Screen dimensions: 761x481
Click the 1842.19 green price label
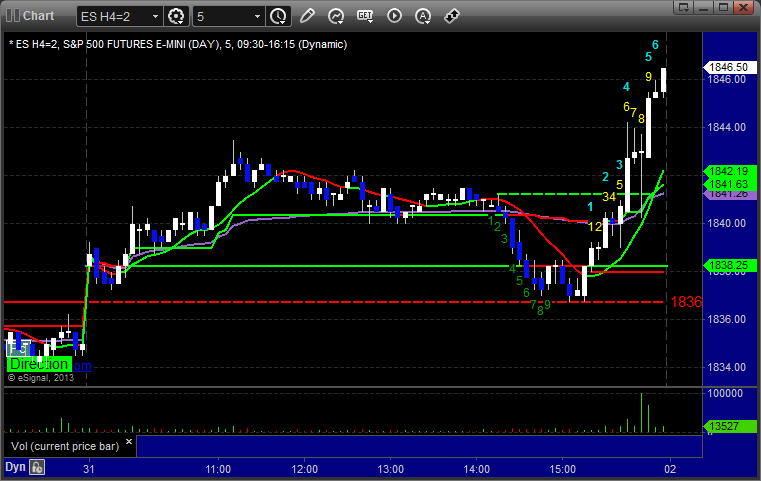pyautogui.click(x=730, y=171)
